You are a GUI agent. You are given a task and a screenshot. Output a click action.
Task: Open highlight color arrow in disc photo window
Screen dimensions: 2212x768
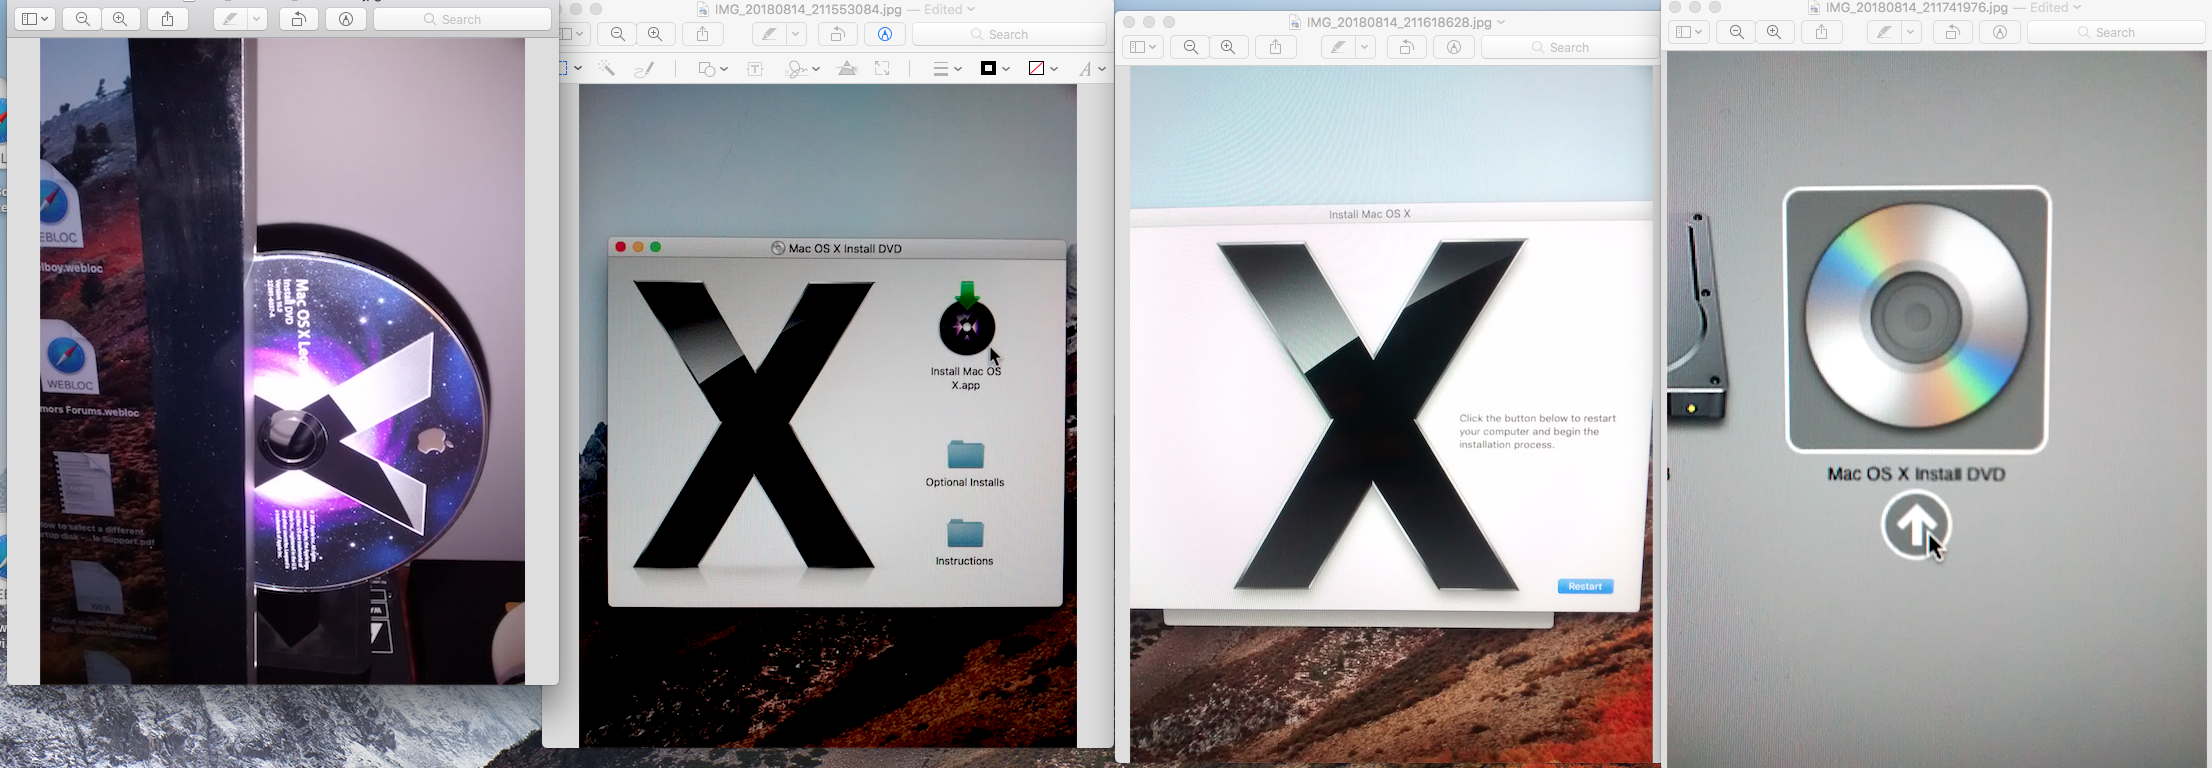tap(257, 19)
